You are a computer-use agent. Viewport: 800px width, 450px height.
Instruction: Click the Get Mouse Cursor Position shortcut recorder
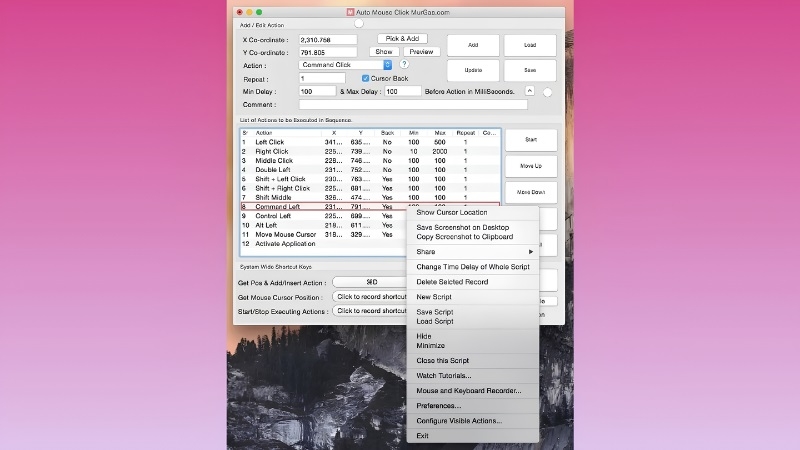click(x=370, y=296)
